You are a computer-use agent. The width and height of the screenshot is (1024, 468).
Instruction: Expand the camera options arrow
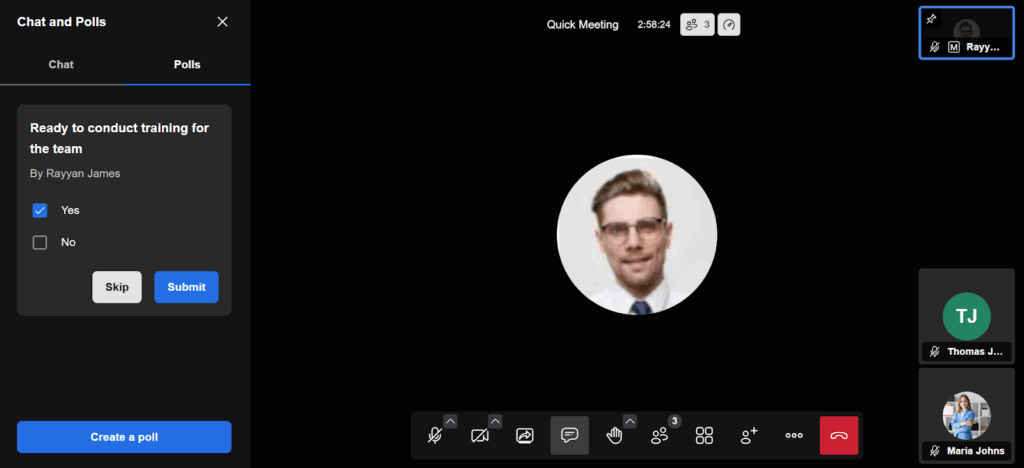pyautogui.click(x=495, y=421)
